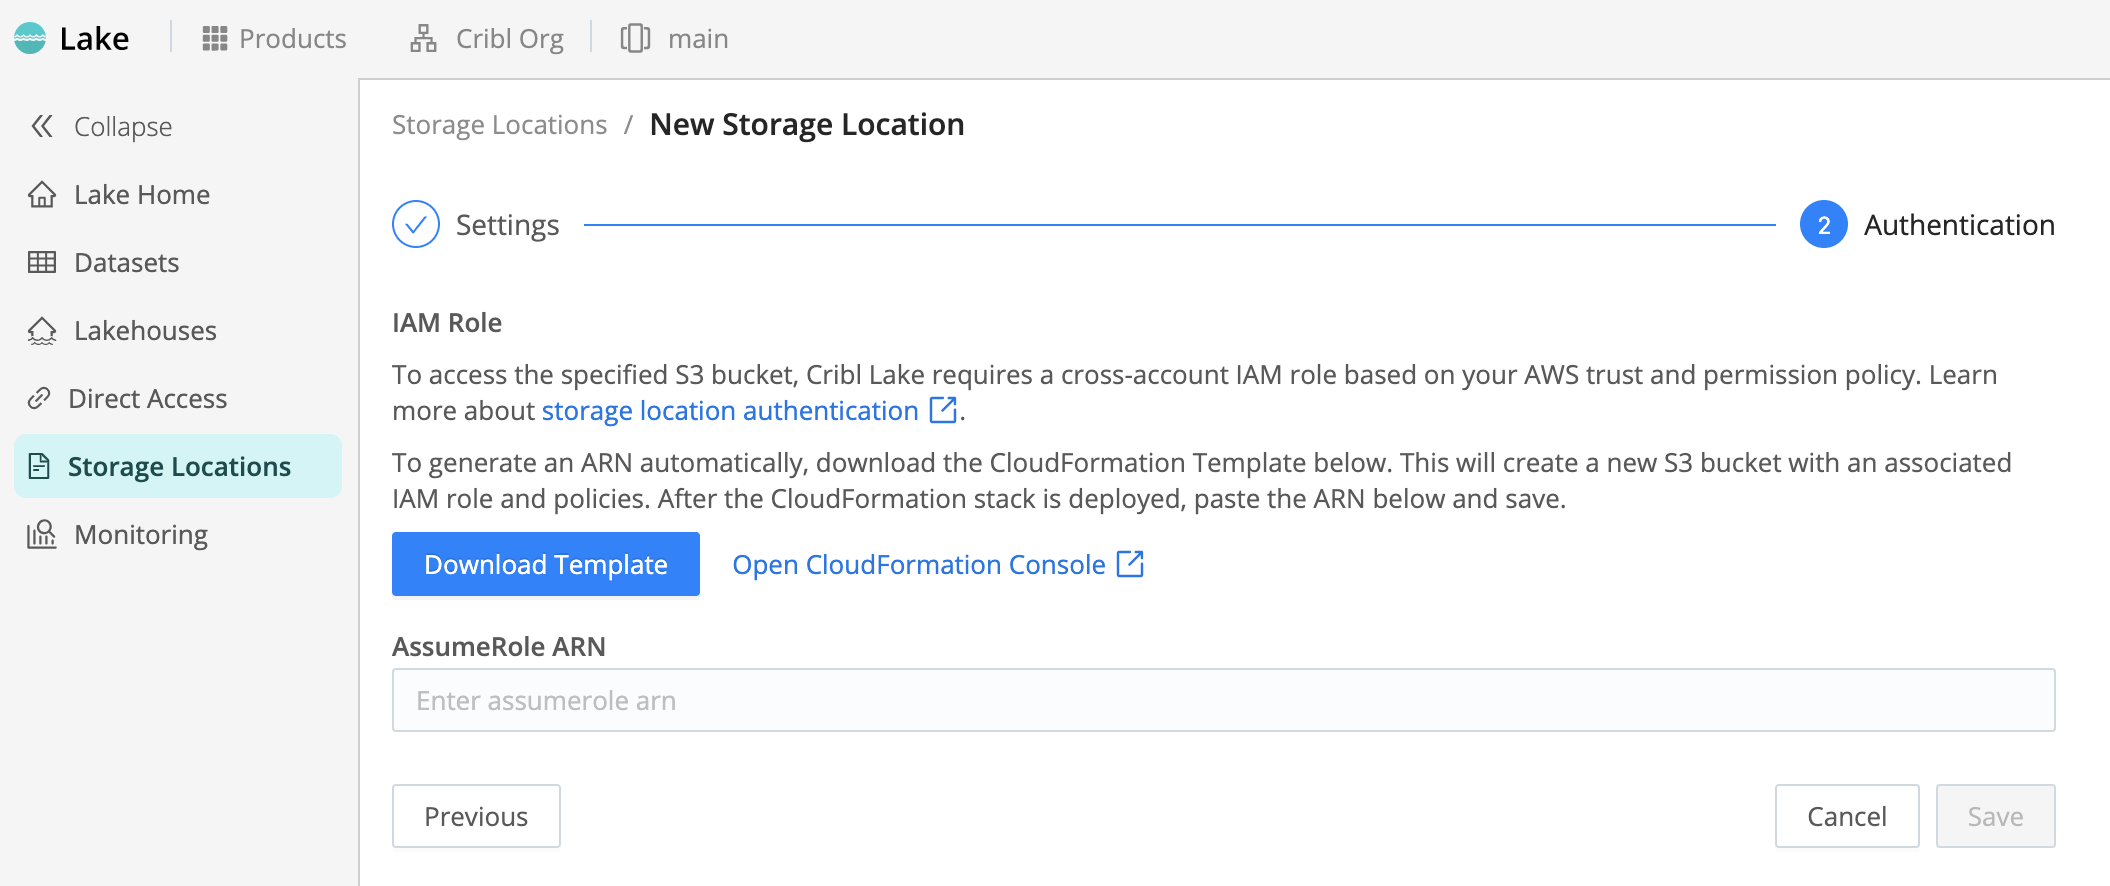Select the main workspace label
The height and width of the screenshot is (886, 2110).
[x=698, y=38]
